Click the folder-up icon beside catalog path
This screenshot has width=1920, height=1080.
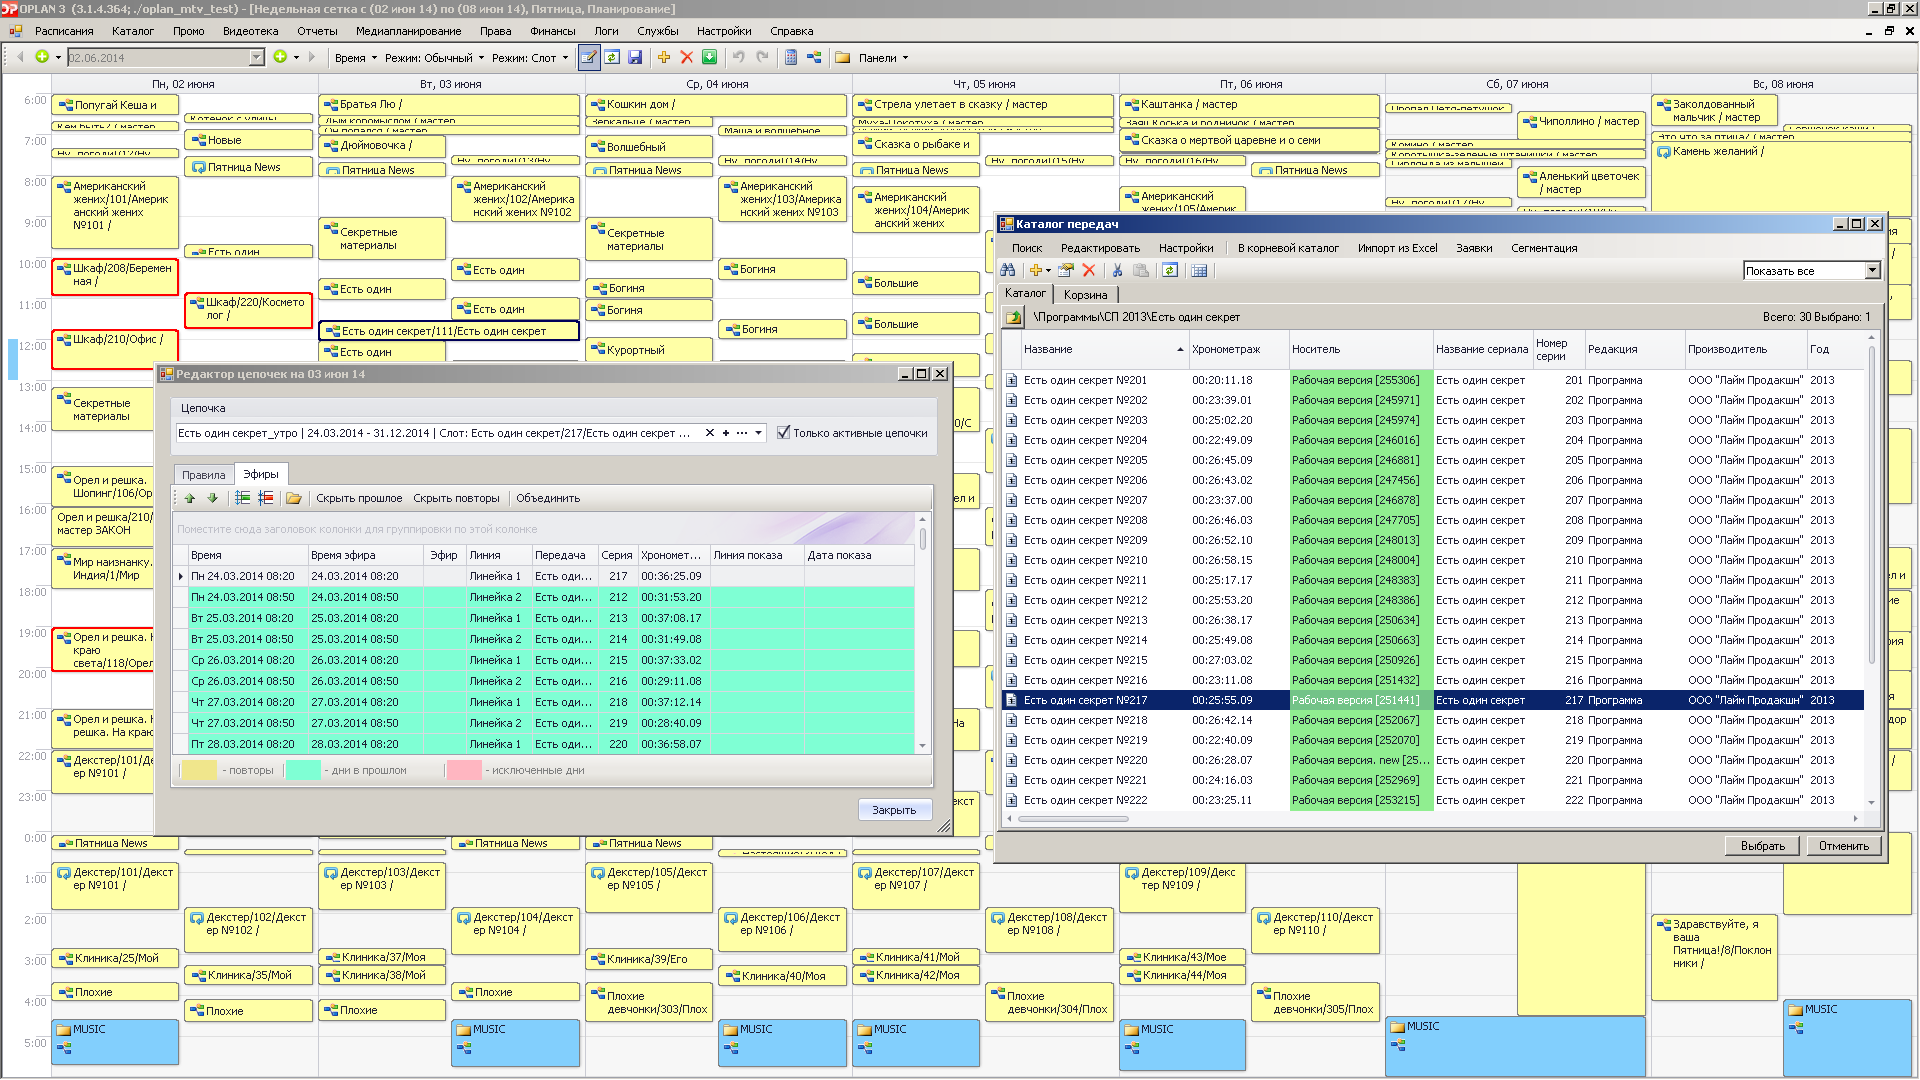coord(1014,317)
